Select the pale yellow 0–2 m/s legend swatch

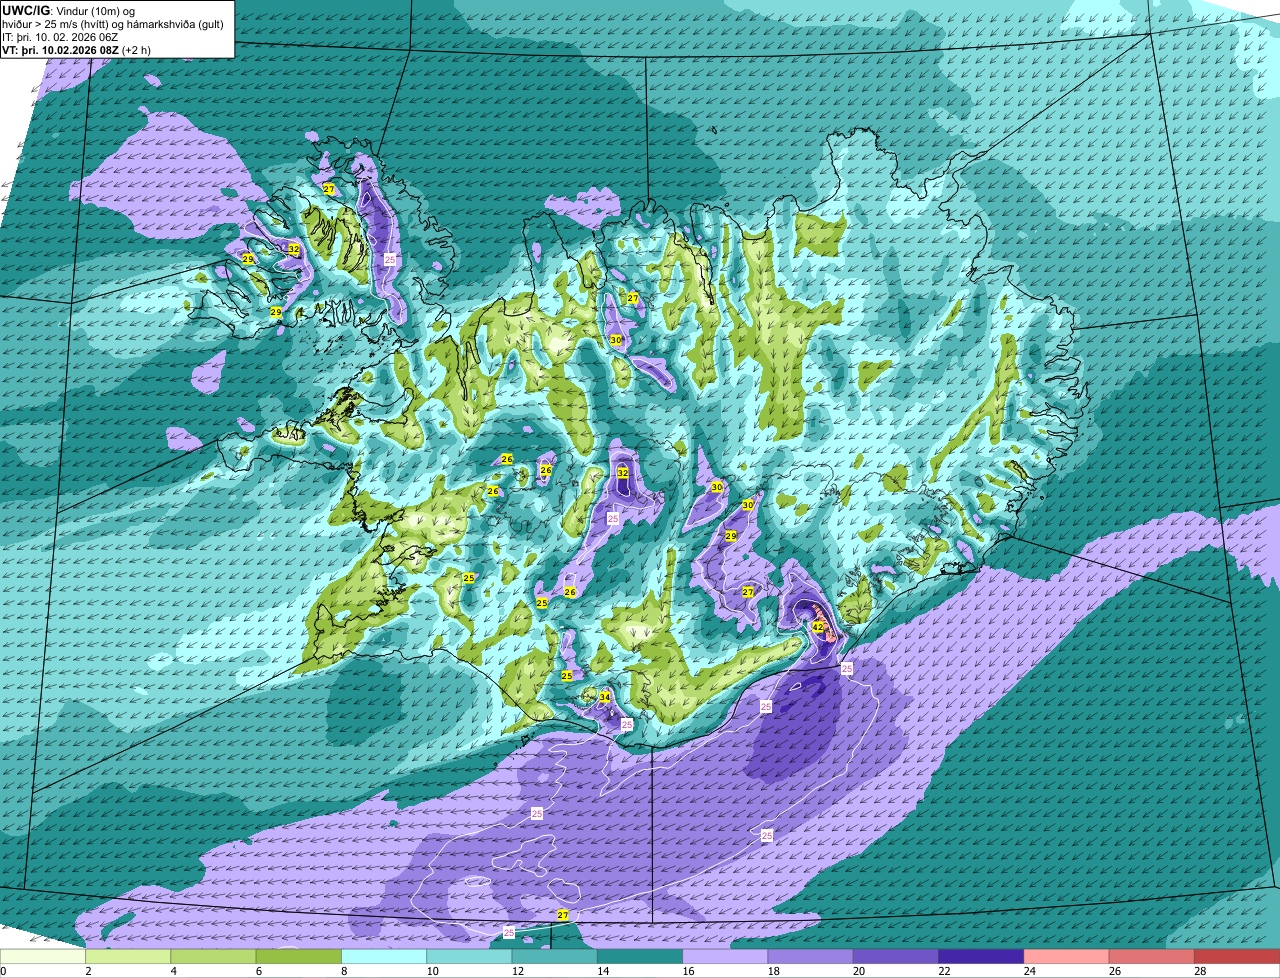tap(42, 956)
